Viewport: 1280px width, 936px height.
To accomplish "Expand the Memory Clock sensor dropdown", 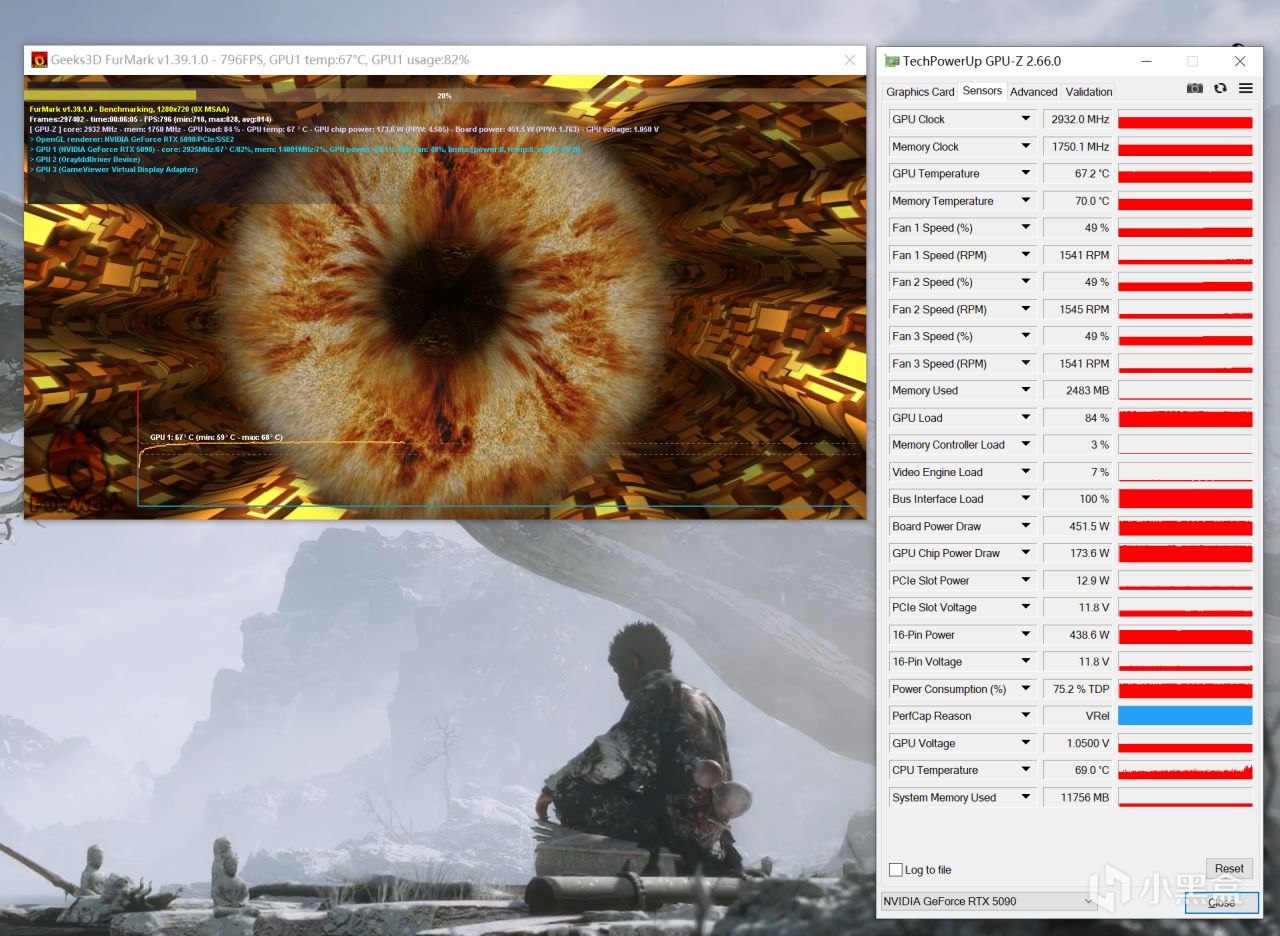I will point(1025,146).
